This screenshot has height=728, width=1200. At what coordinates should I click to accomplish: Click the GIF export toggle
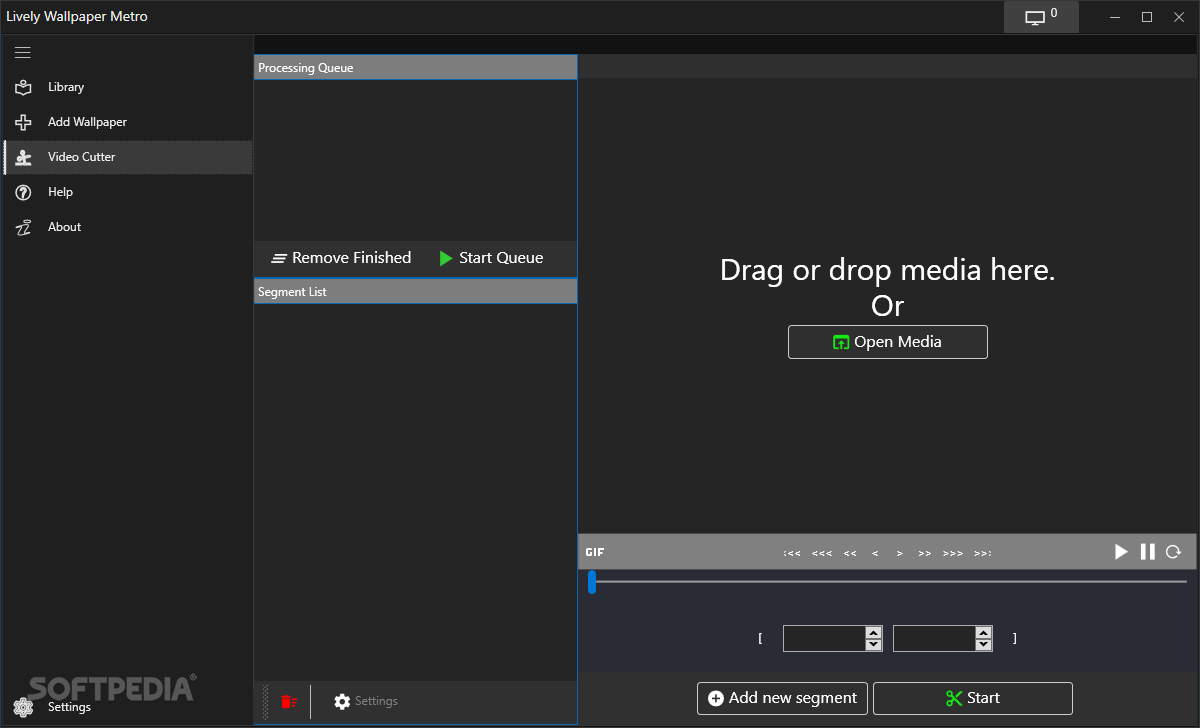[595, 552]
